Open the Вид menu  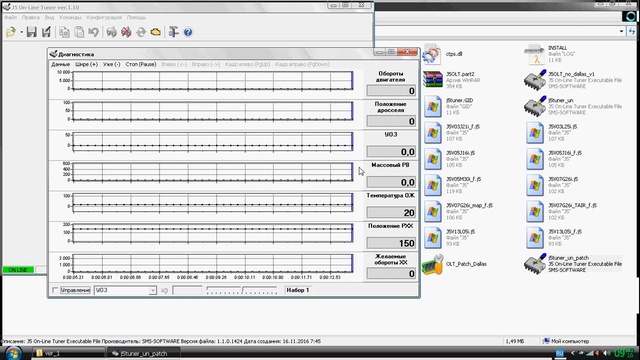[x=49, y=18]
